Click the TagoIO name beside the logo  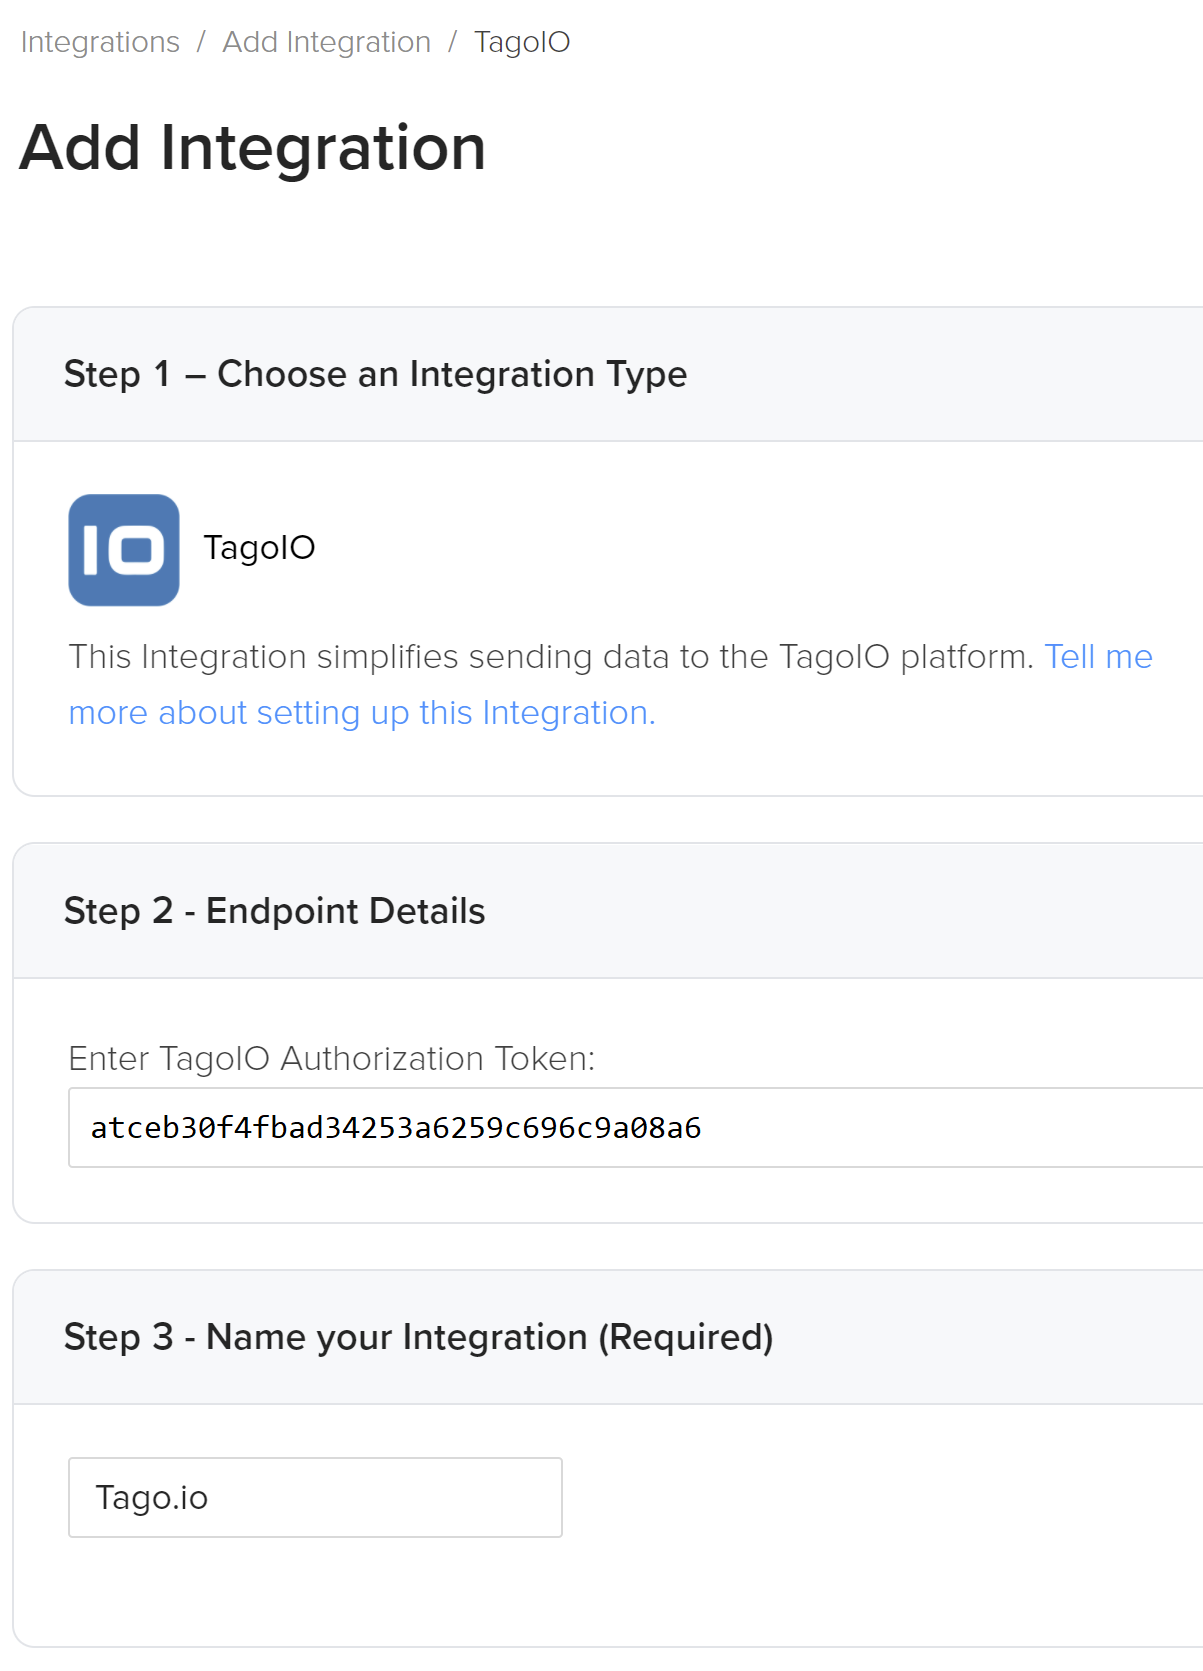[259, 548]
